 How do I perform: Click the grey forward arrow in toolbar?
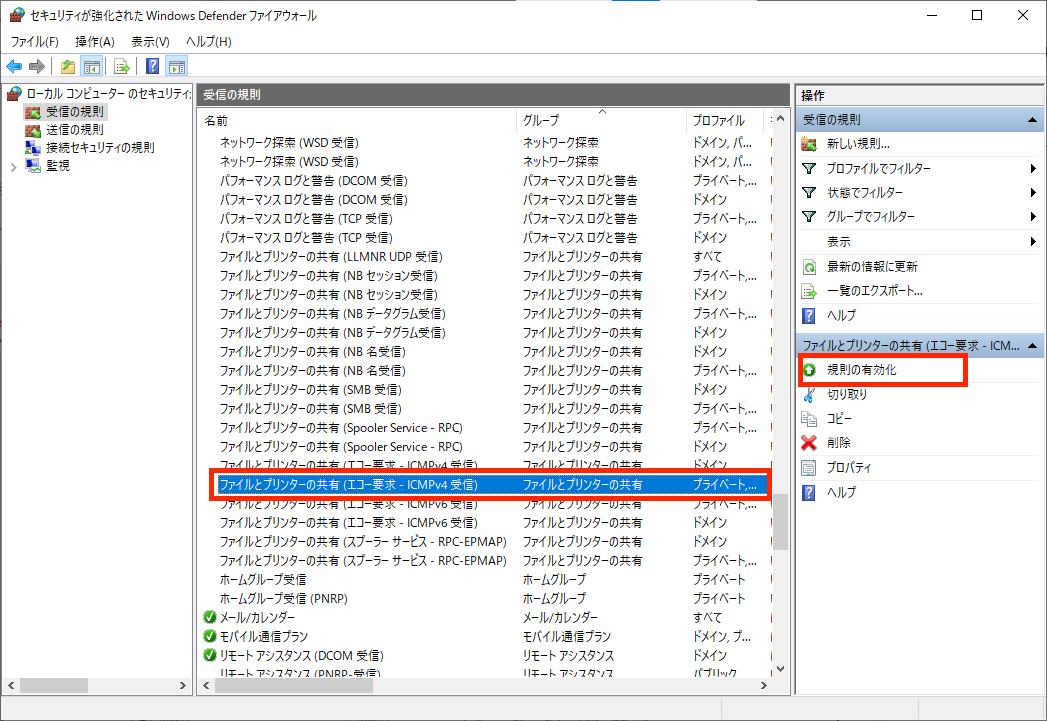pos(37,66)
